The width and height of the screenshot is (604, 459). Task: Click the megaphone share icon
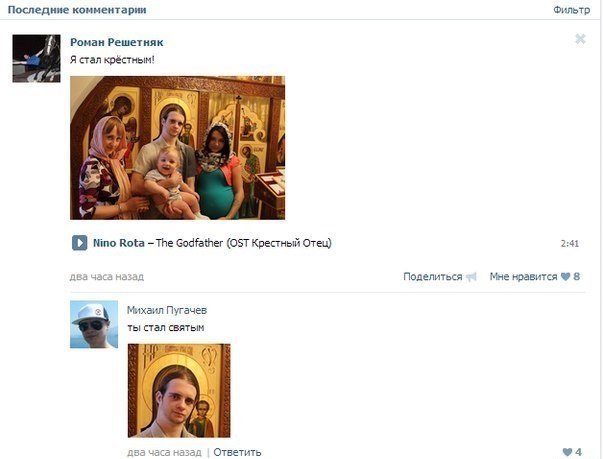[471, 277]
